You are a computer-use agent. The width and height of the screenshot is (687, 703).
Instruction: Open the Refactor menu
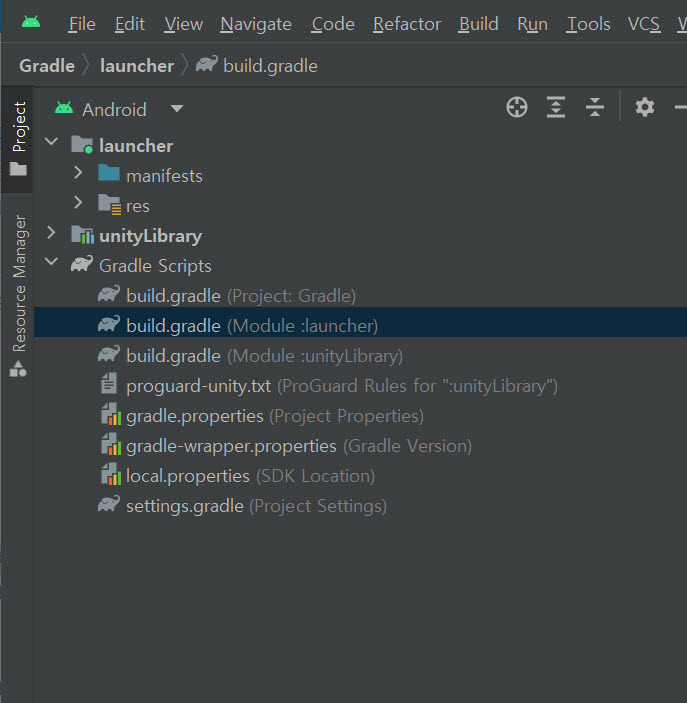point(407,24)
